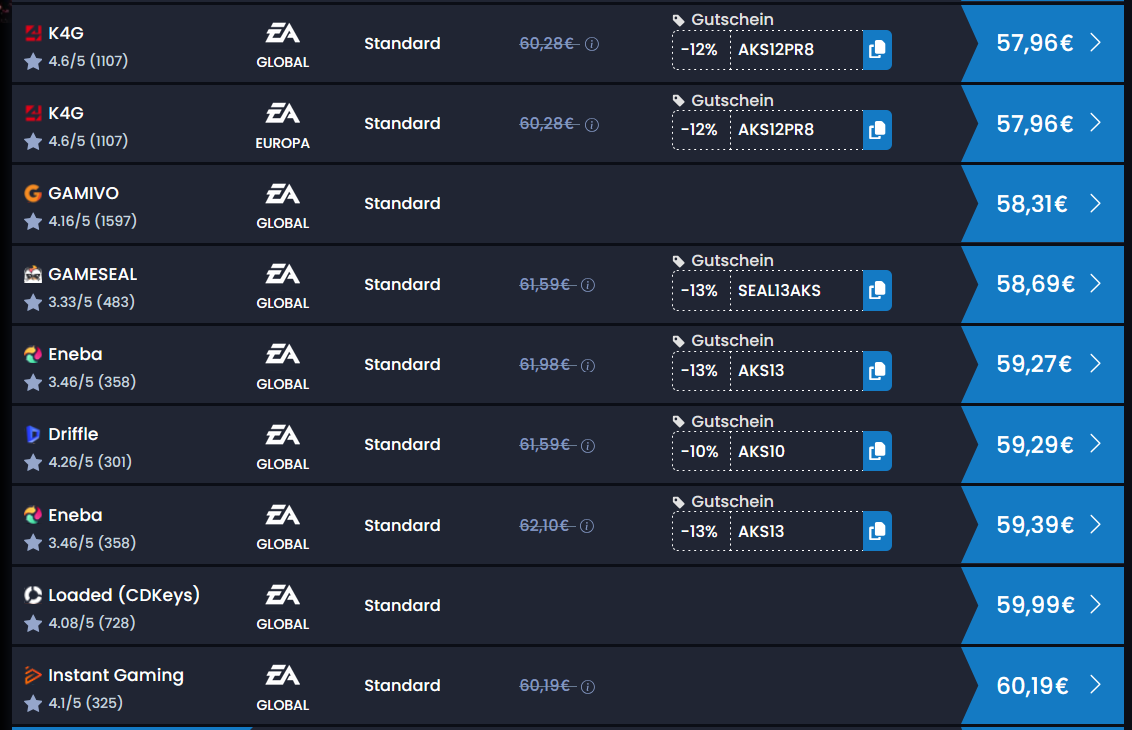This screenshot has height=730, width=1132.
Task: Click the Loaded (CDKeys) store logo
Action: [32, 595]
